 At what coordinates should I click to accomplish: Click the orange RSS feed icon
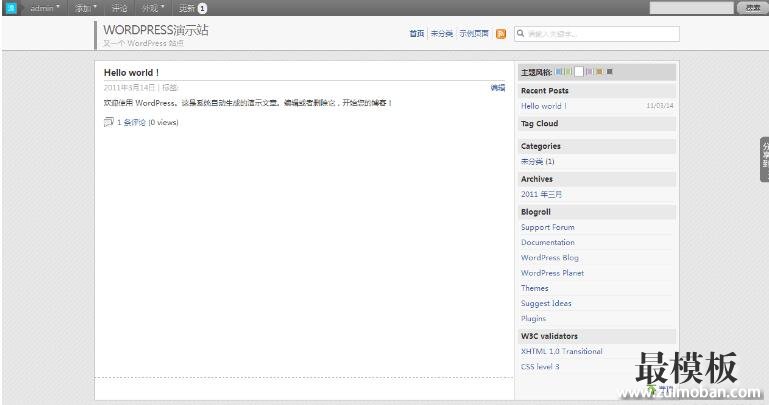[501, 33]
